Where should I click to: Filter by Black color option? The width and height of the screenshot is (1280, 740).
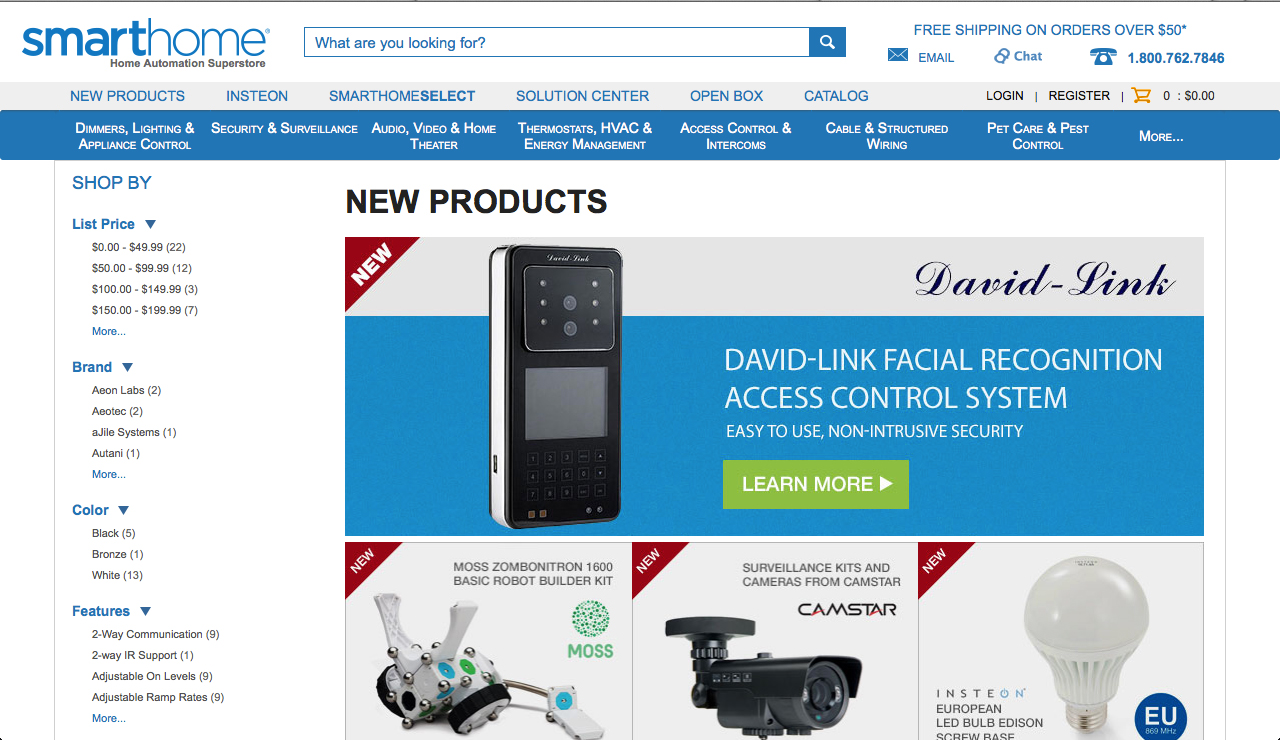tap(113, 533)
